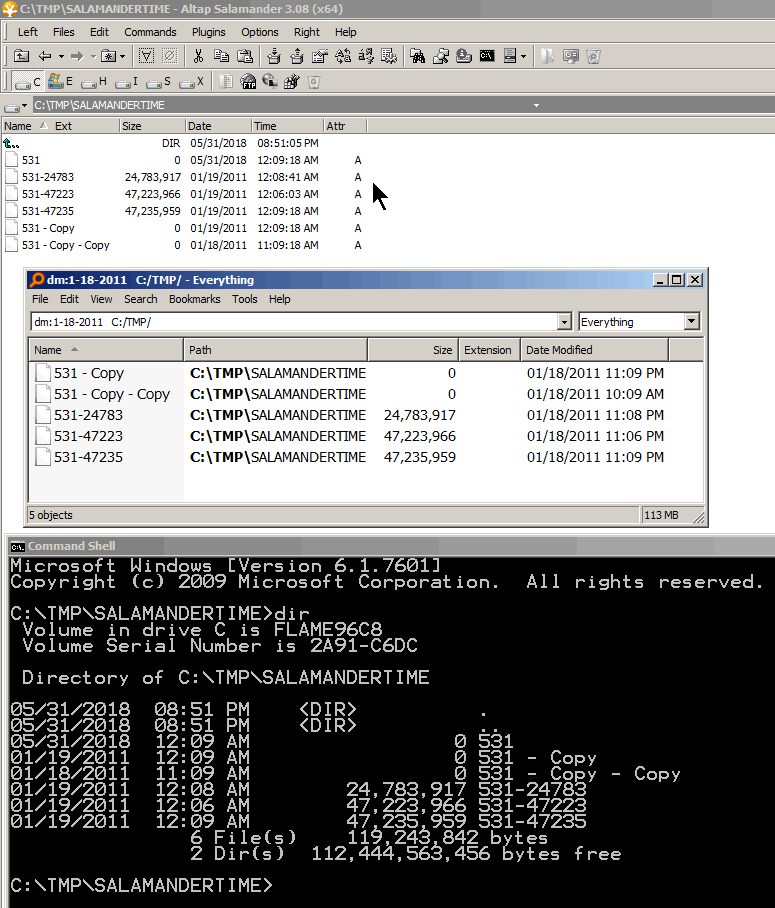
Task: Open the Plugins menu in Salamander
Action: pos(209,32)
